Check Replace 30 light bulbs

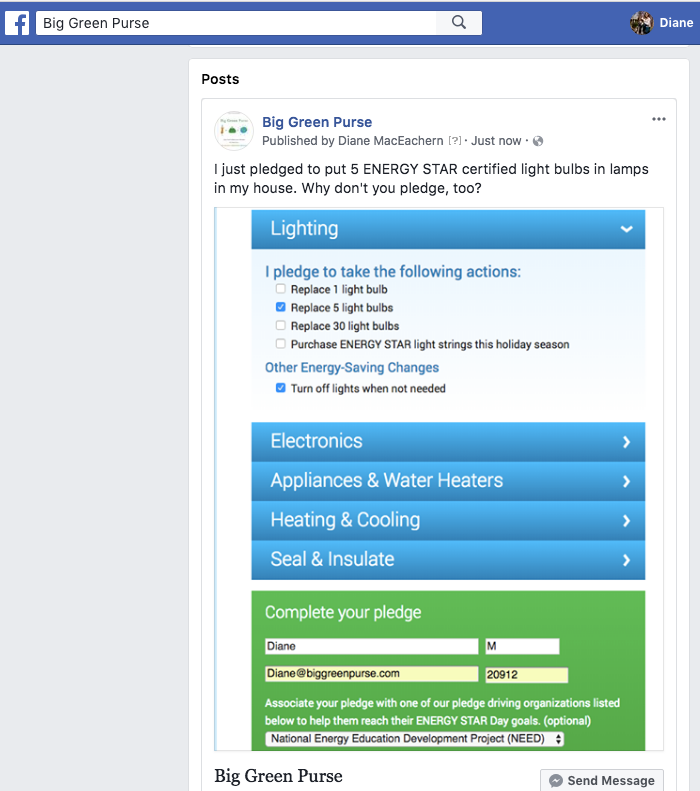pyautogui.click(x=280, y=325)
